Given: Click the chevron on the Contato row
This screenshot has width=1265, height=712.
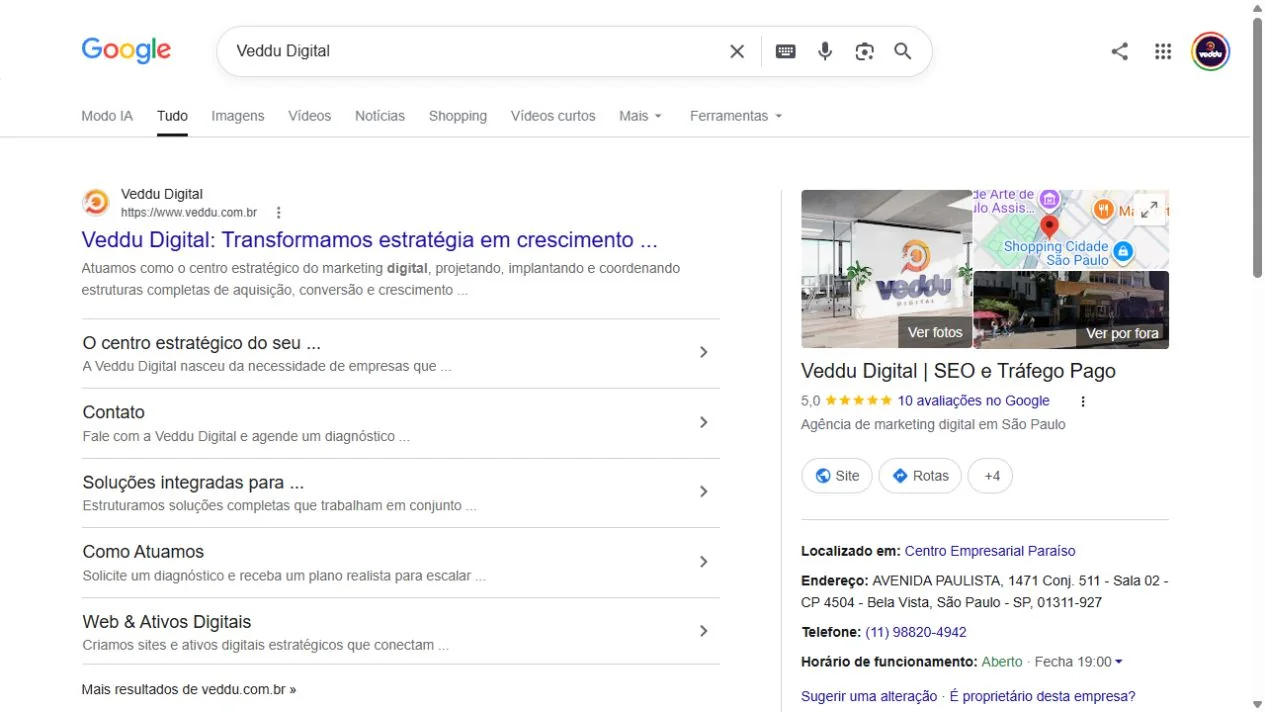Looking at the screenshot, I should 703,422.
